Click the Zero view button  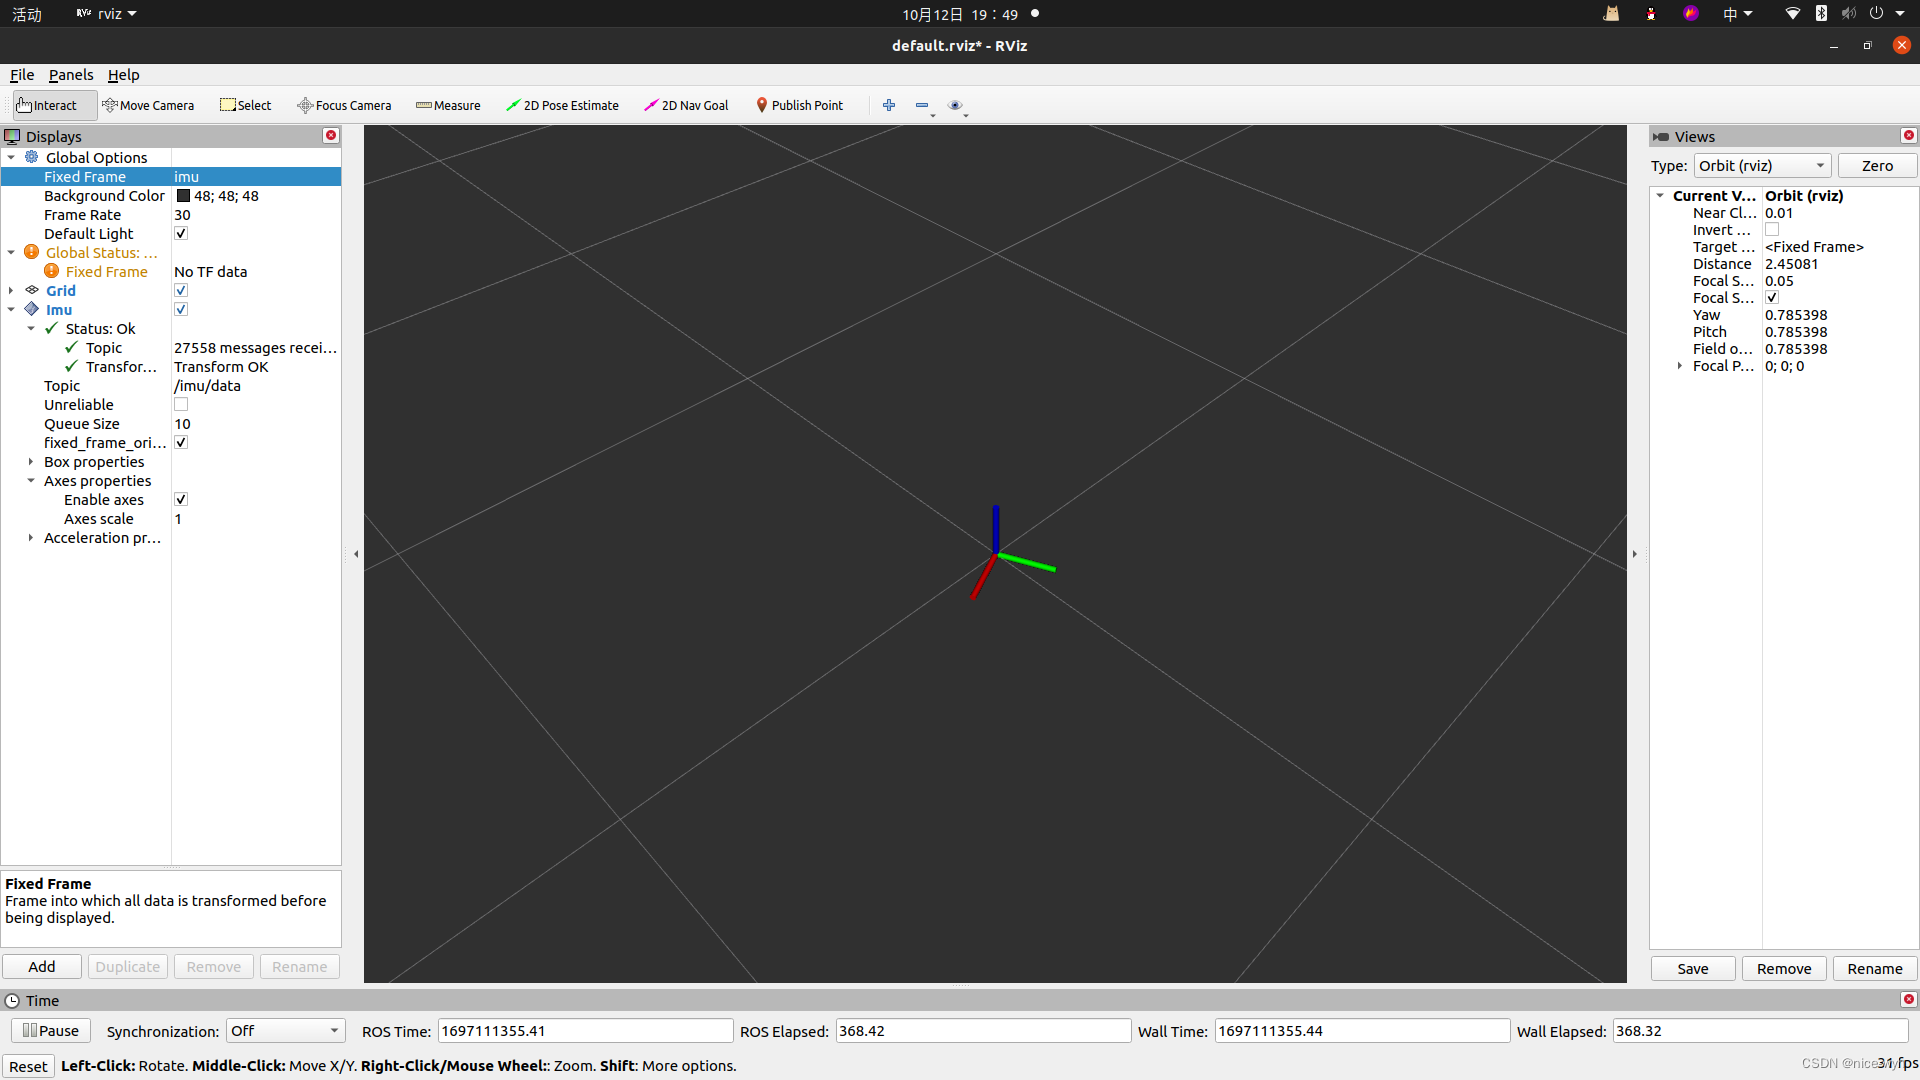click(1877, 166)
